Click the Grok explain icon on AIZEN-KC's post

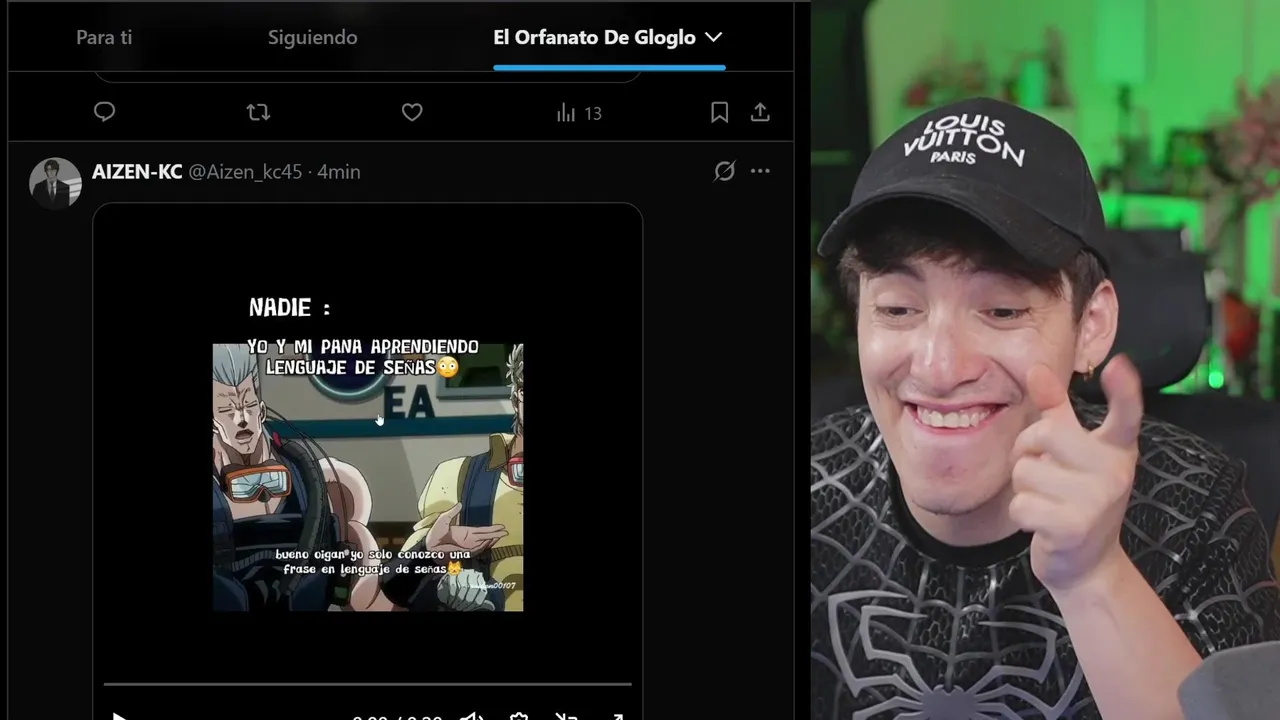(724, 171)
